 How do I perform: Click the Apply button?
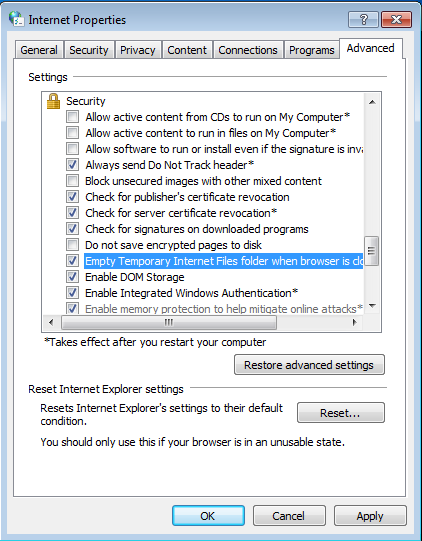(x=370, y=516)
